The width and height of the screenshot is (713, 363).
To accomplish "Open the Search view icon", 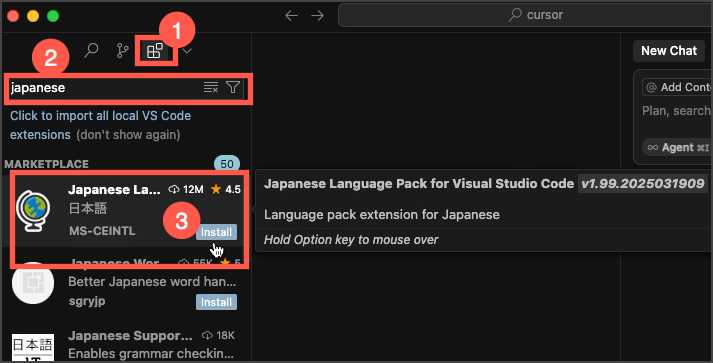I will click(91, 50).
